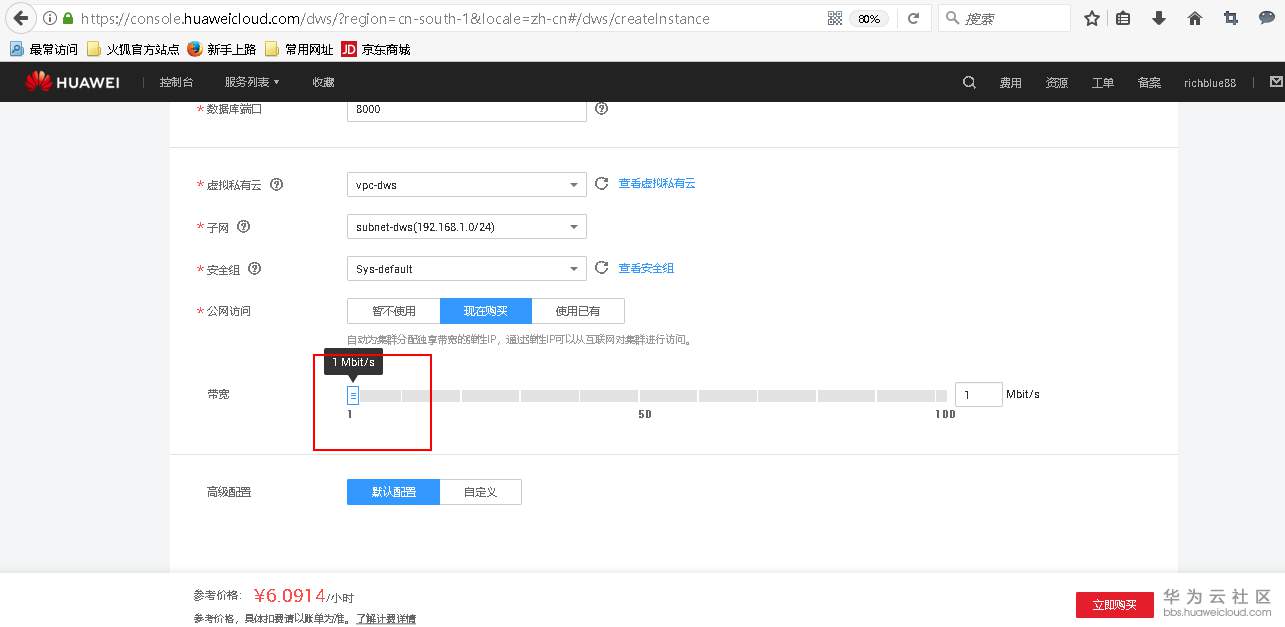
Task: Open the console search magnifier icon
Action: point(967,82)
